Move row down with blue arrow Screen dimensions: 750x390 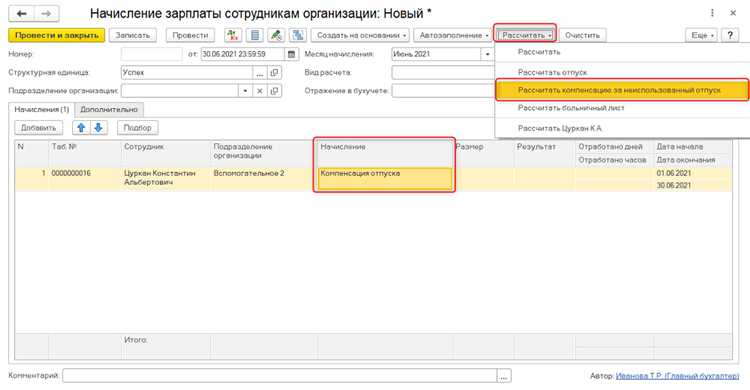coord(99,128)
